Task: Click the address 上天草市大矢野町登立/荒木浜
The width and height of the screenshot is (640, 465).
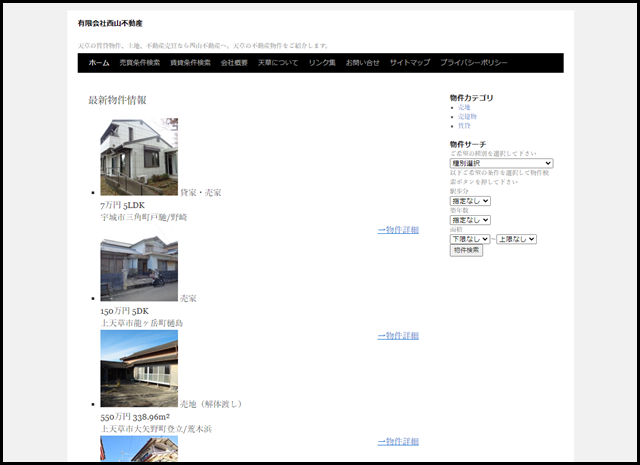Action: coord(156,429)
